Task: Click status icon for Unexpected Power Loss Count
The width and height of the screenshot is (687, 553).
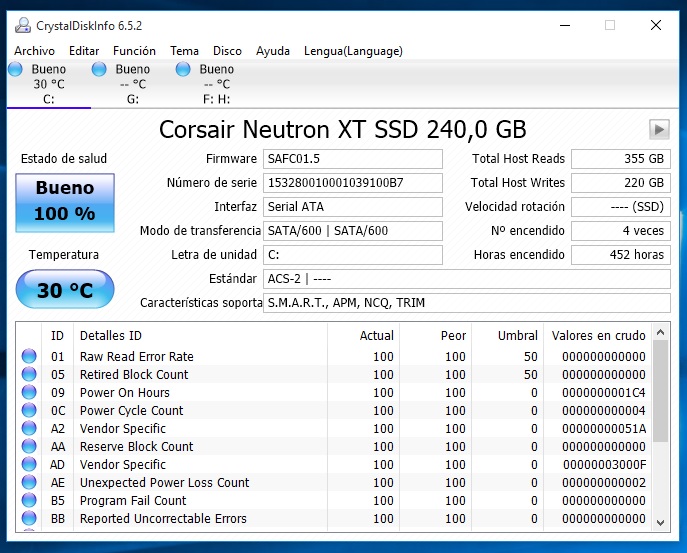Action: click(x=29, y=482)
